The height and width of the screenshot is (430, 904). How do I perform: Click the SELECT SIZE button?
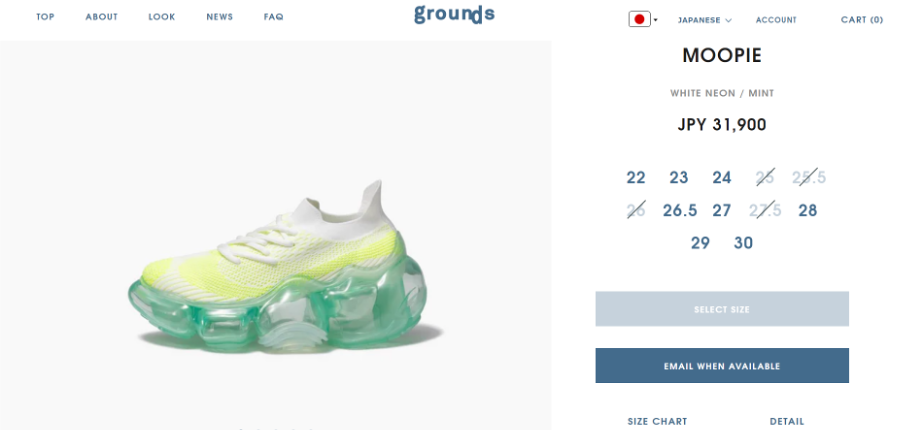[x=722, y=309]
